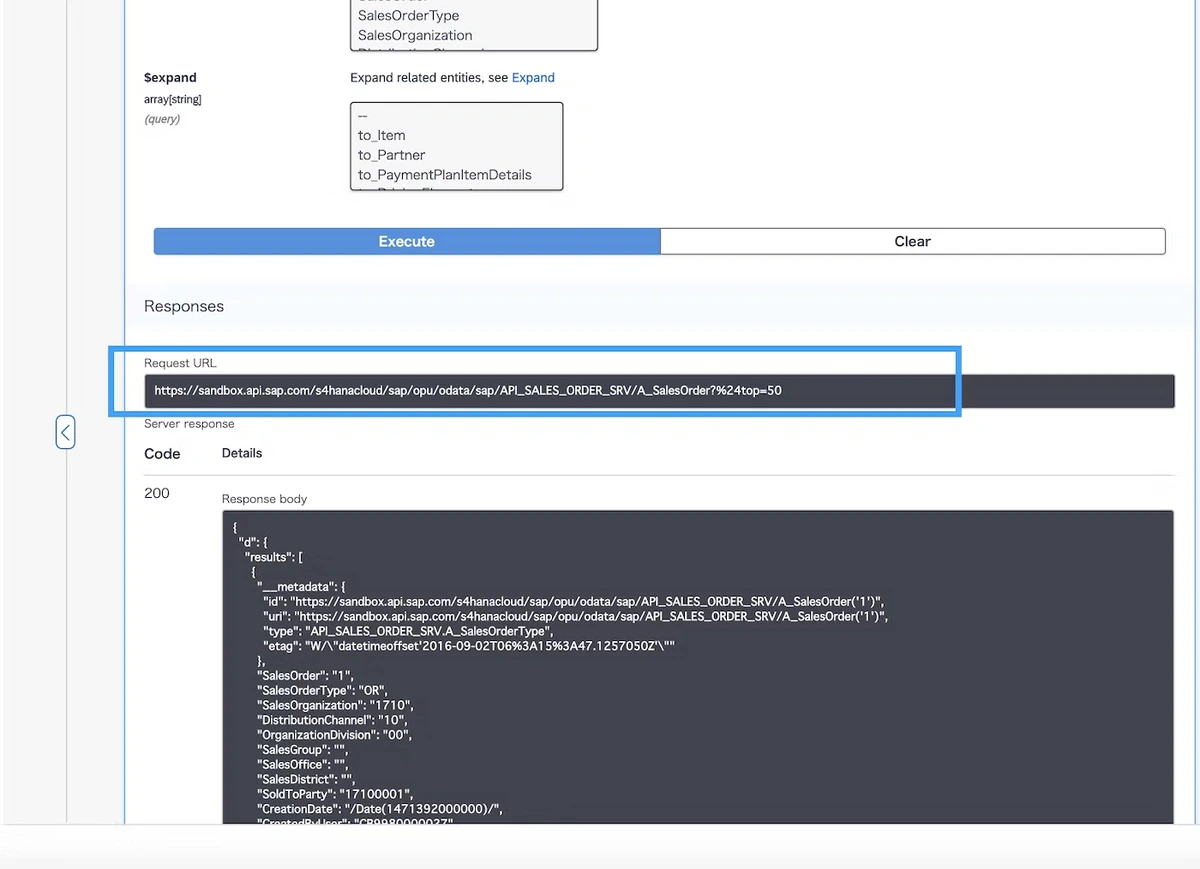1200x869 pixels.
Task: Select the -- option in $expand list
Action: [x=363, y=115]
